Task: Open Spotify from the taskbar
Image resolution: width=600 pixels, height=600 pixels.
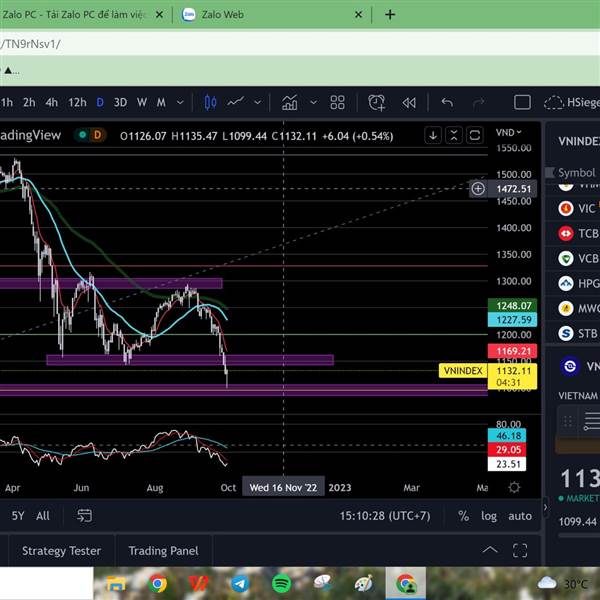Action: [x=281, y=584]
